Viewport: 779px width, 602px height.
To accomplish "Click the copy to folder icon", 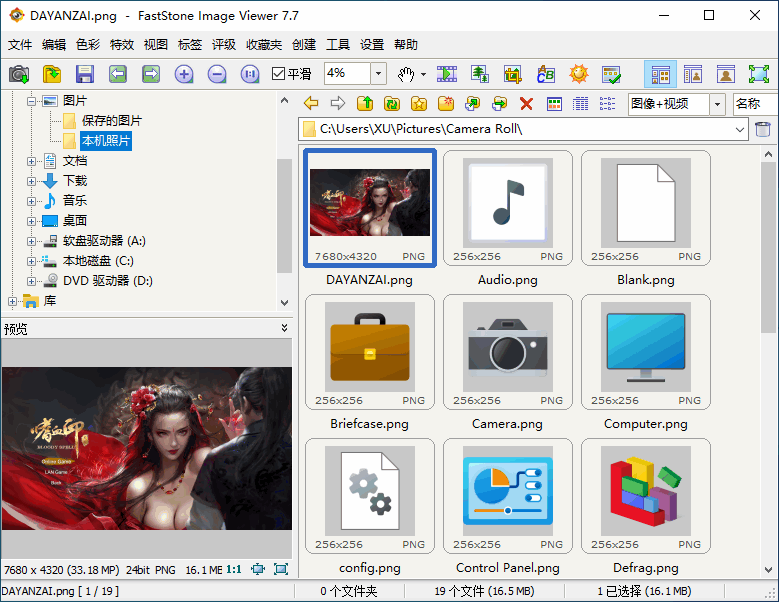I will (472, 103).
